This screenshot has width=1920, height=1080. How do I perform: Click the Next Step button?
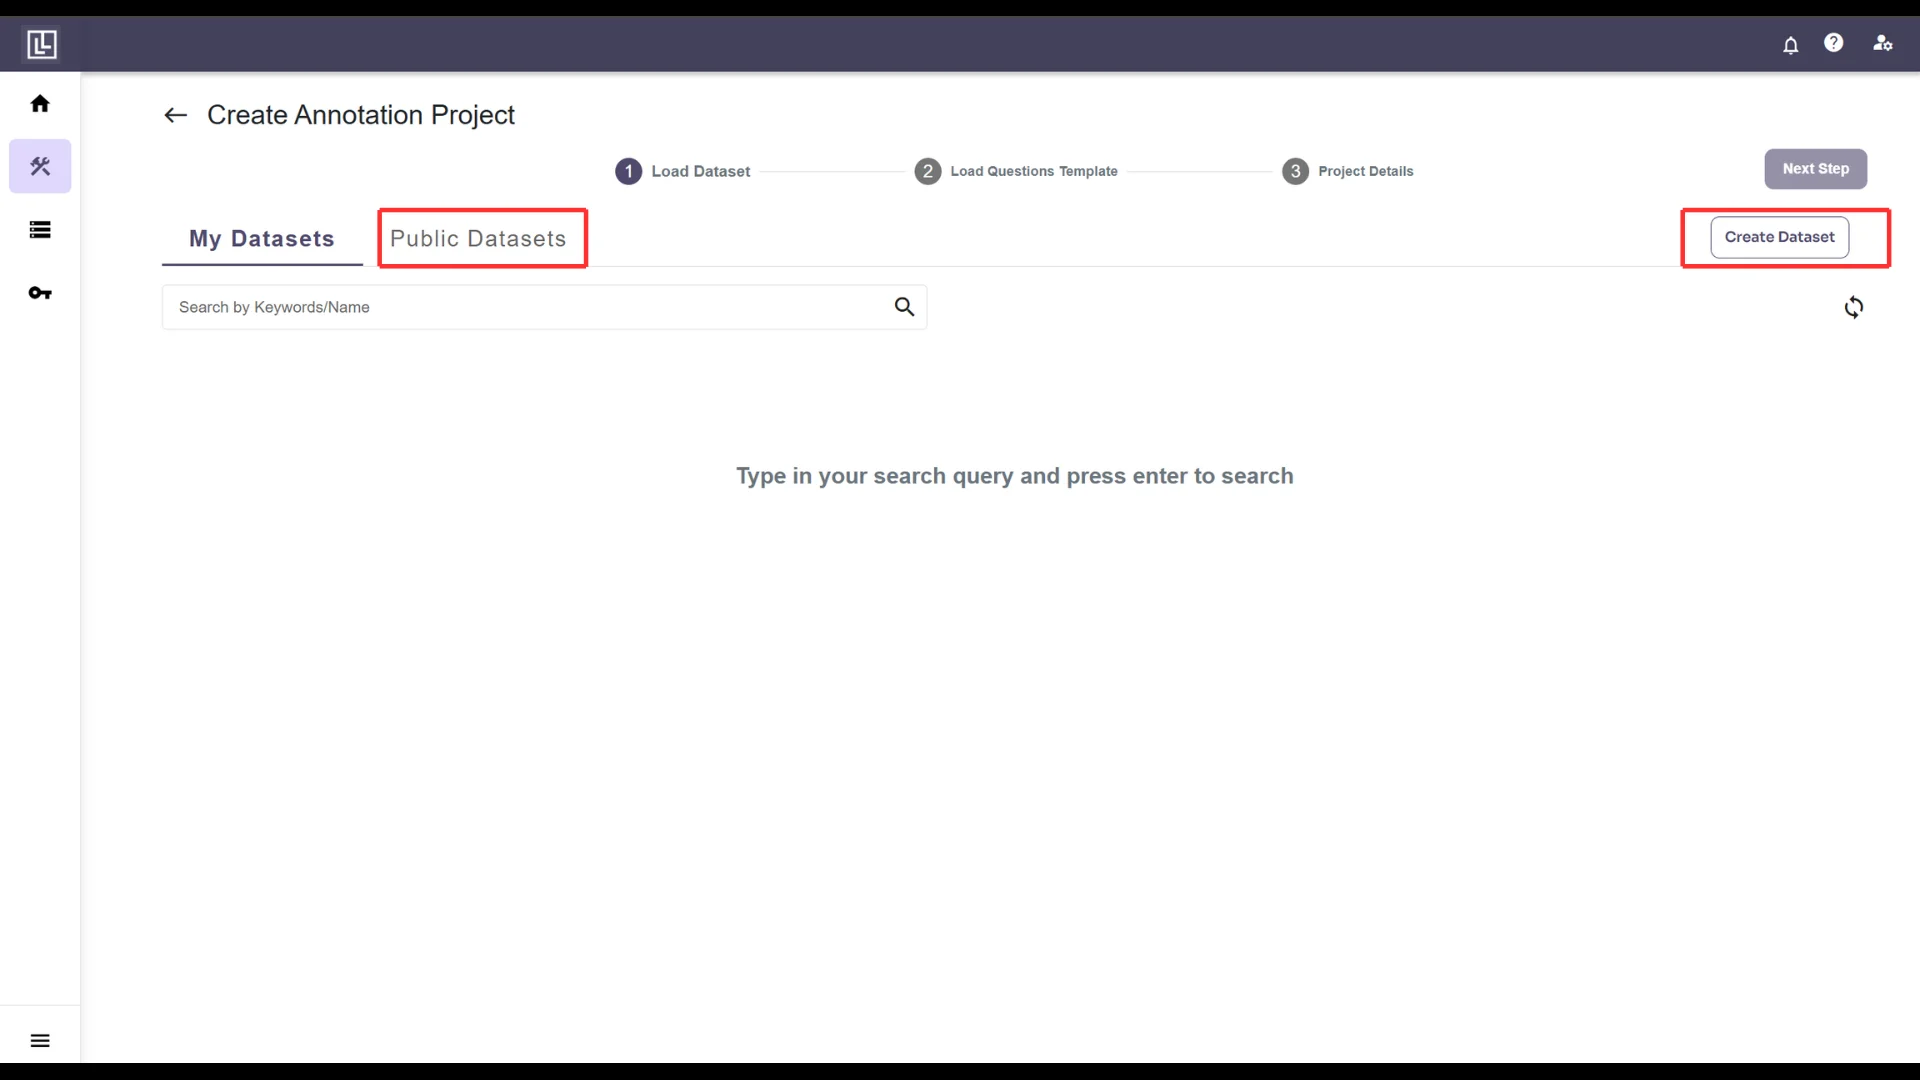(x=1815, y=169)
